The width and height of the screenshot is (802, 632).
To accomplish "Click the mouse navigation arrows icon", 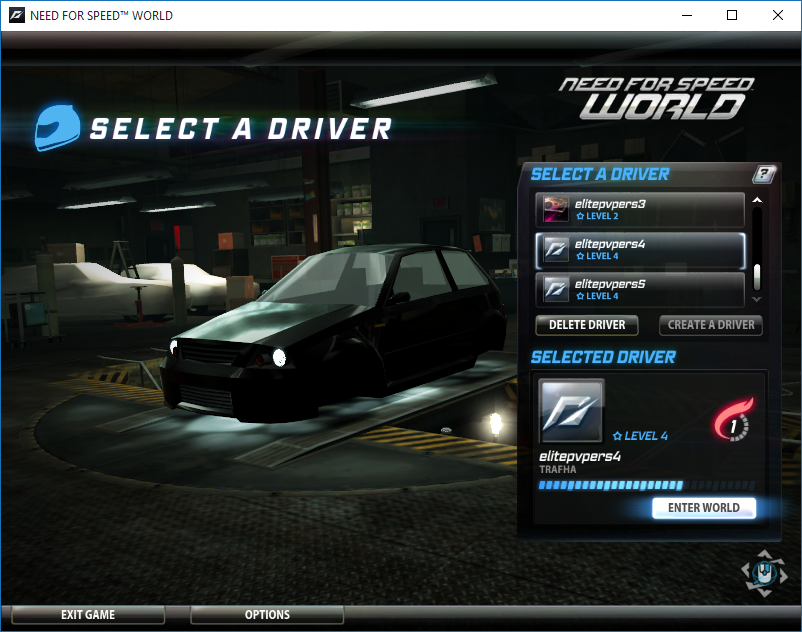I will [x=764, y=573].
